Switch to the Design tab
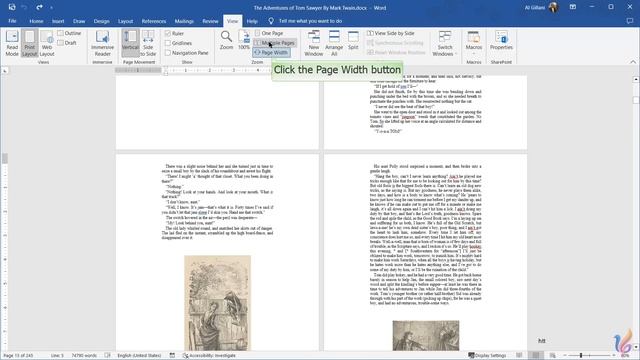This screenshot has width=640, height=360. point(101,21)
